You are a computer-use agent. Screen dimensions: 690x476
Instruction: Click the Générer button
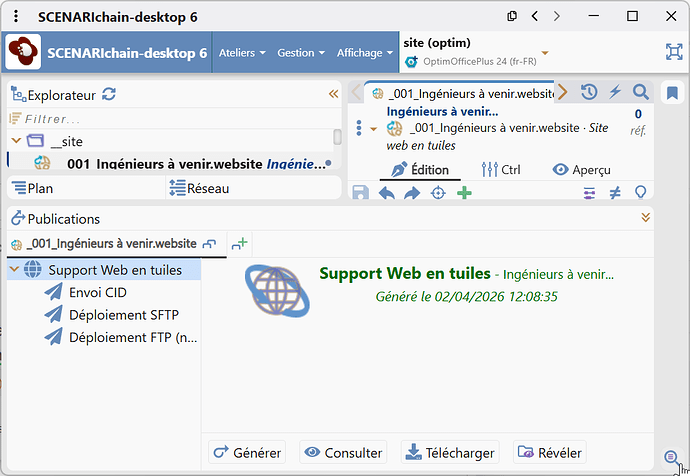[x=246, y=452]
